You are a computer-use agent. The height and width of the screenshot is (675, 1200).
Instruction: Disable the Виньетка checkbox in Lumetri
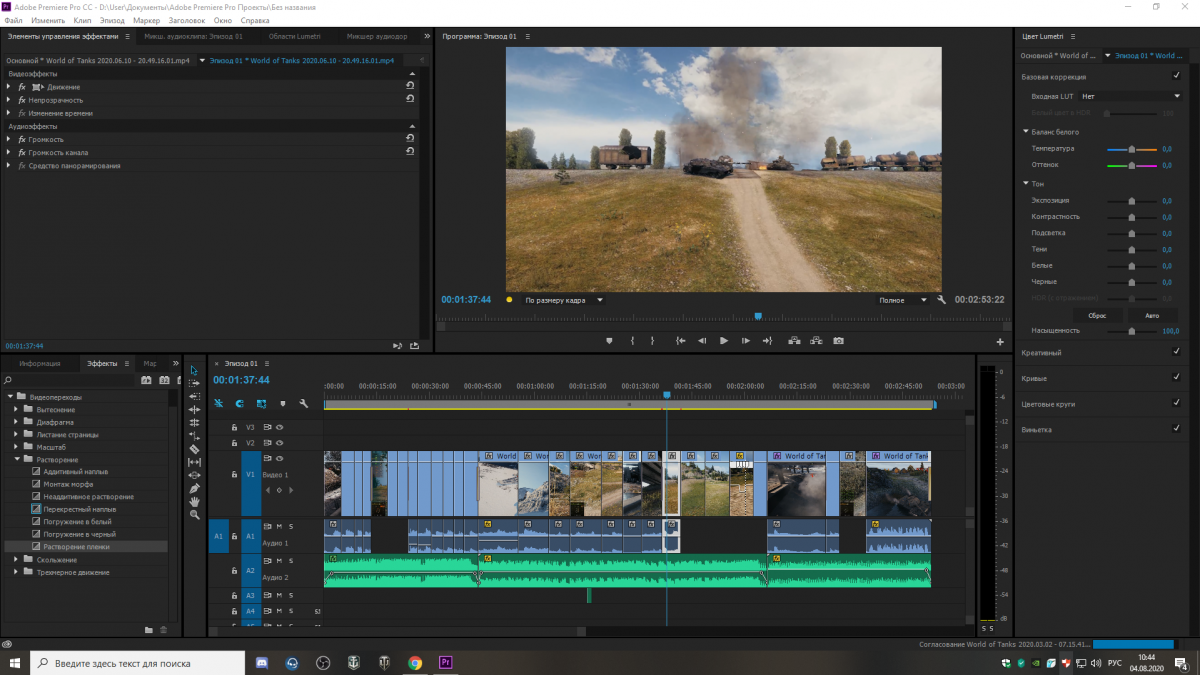click(1176, 429)
